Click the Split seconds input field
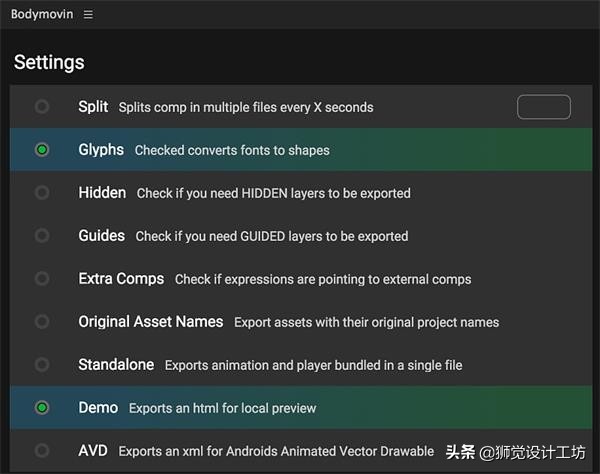Image resolution: width=600 pixels, height=474 pixels. click(543, 107)
